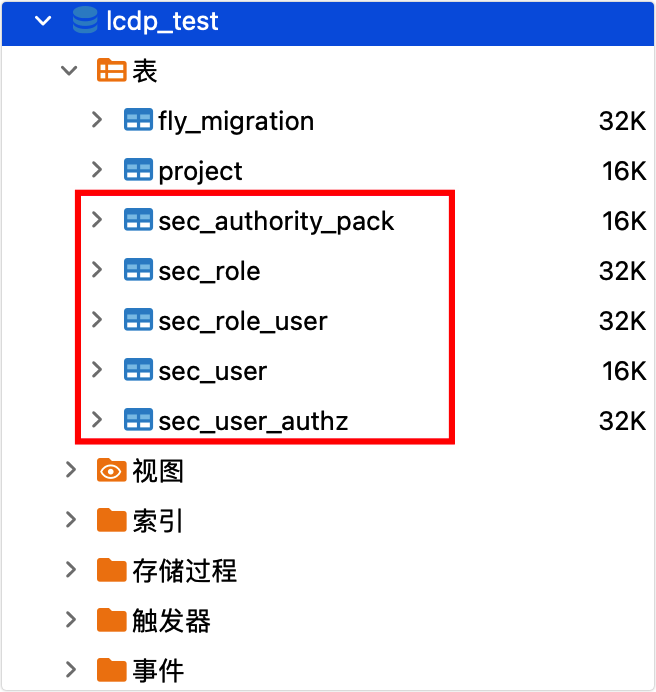Expand the project table node

click(x=96, y=170)
